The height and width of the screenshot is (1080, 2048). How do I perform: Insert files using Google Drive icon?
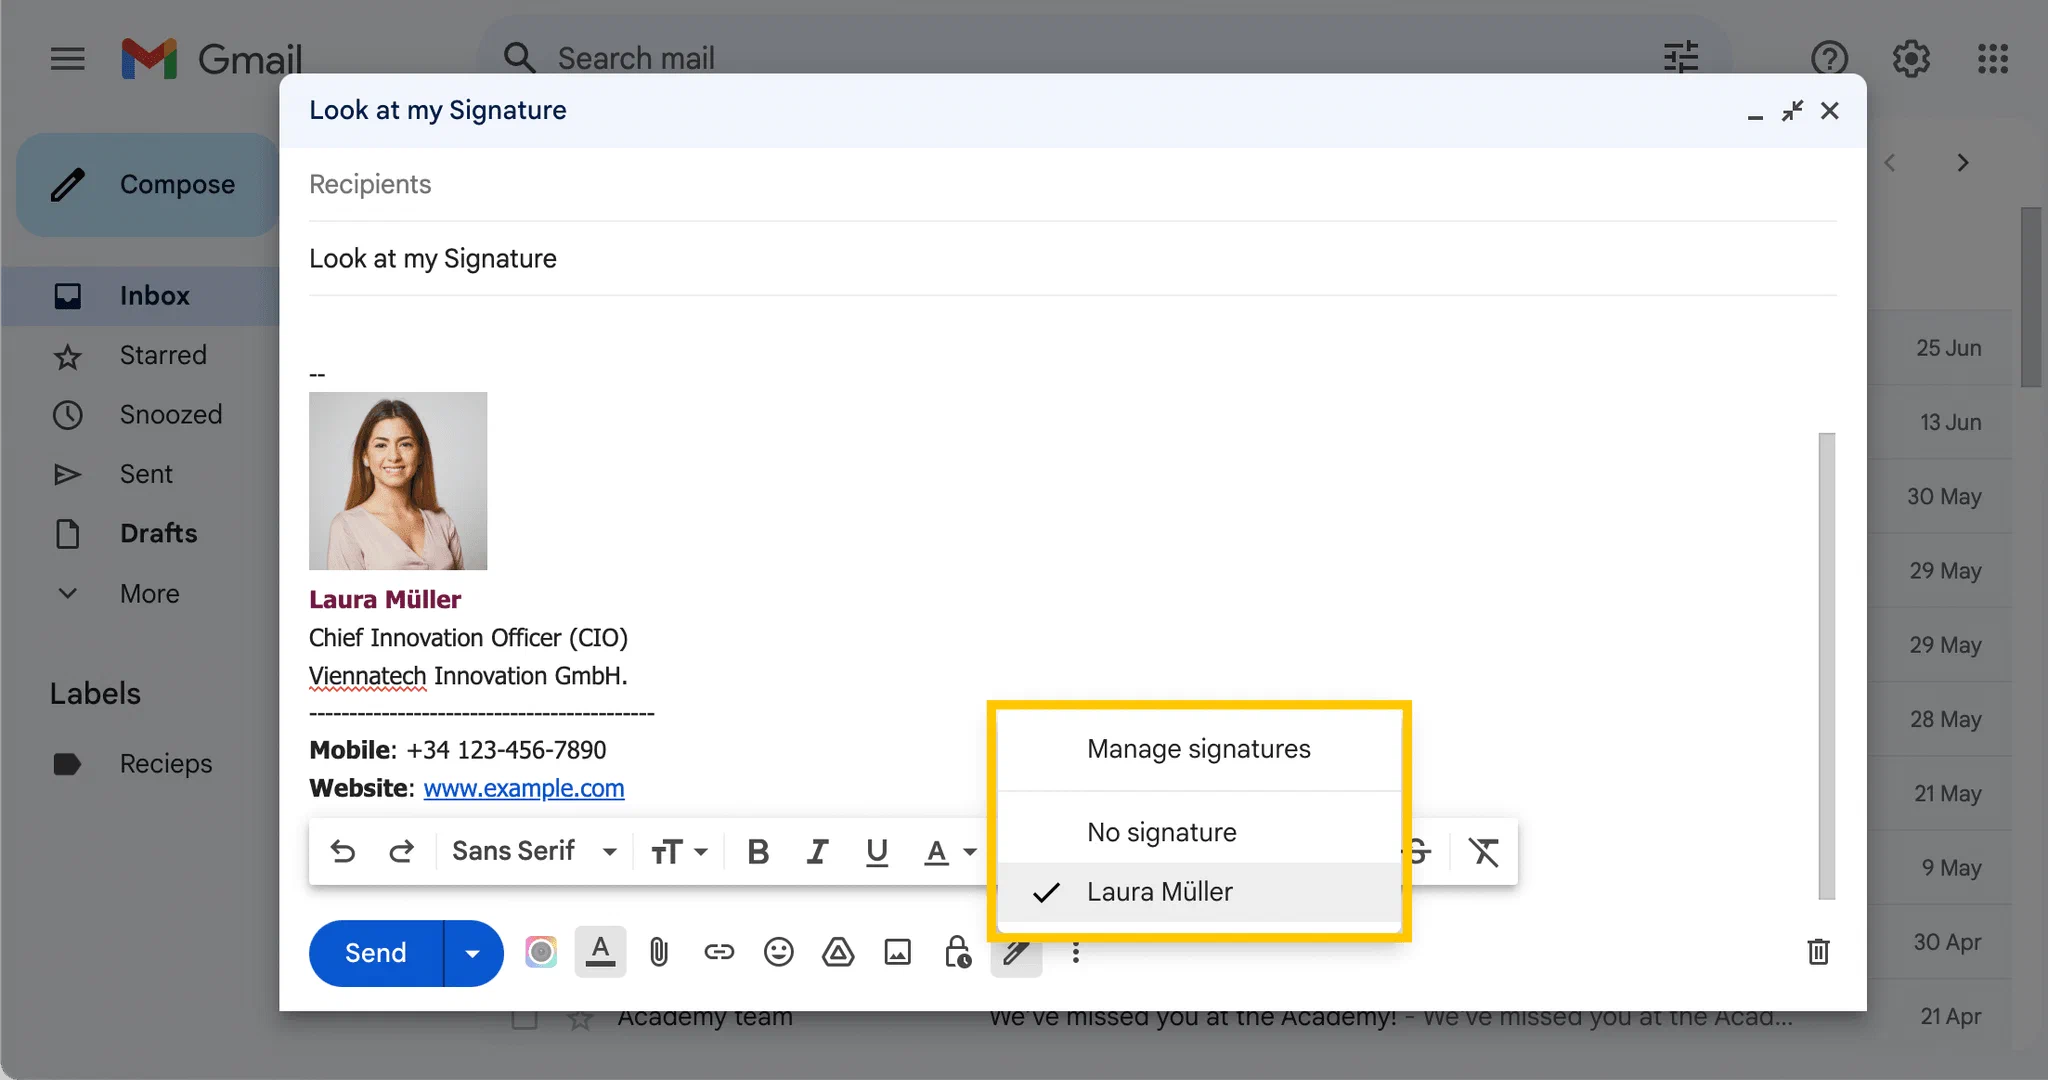[x=838, y=952]
